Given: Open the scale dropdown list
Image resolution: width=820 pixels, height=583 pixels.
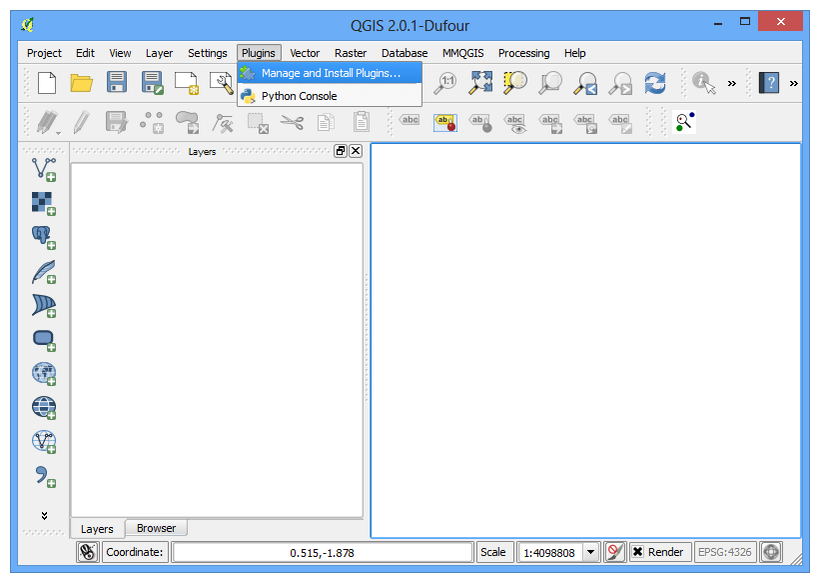Looking at the screenshot, I should click(x=590, y=552).
